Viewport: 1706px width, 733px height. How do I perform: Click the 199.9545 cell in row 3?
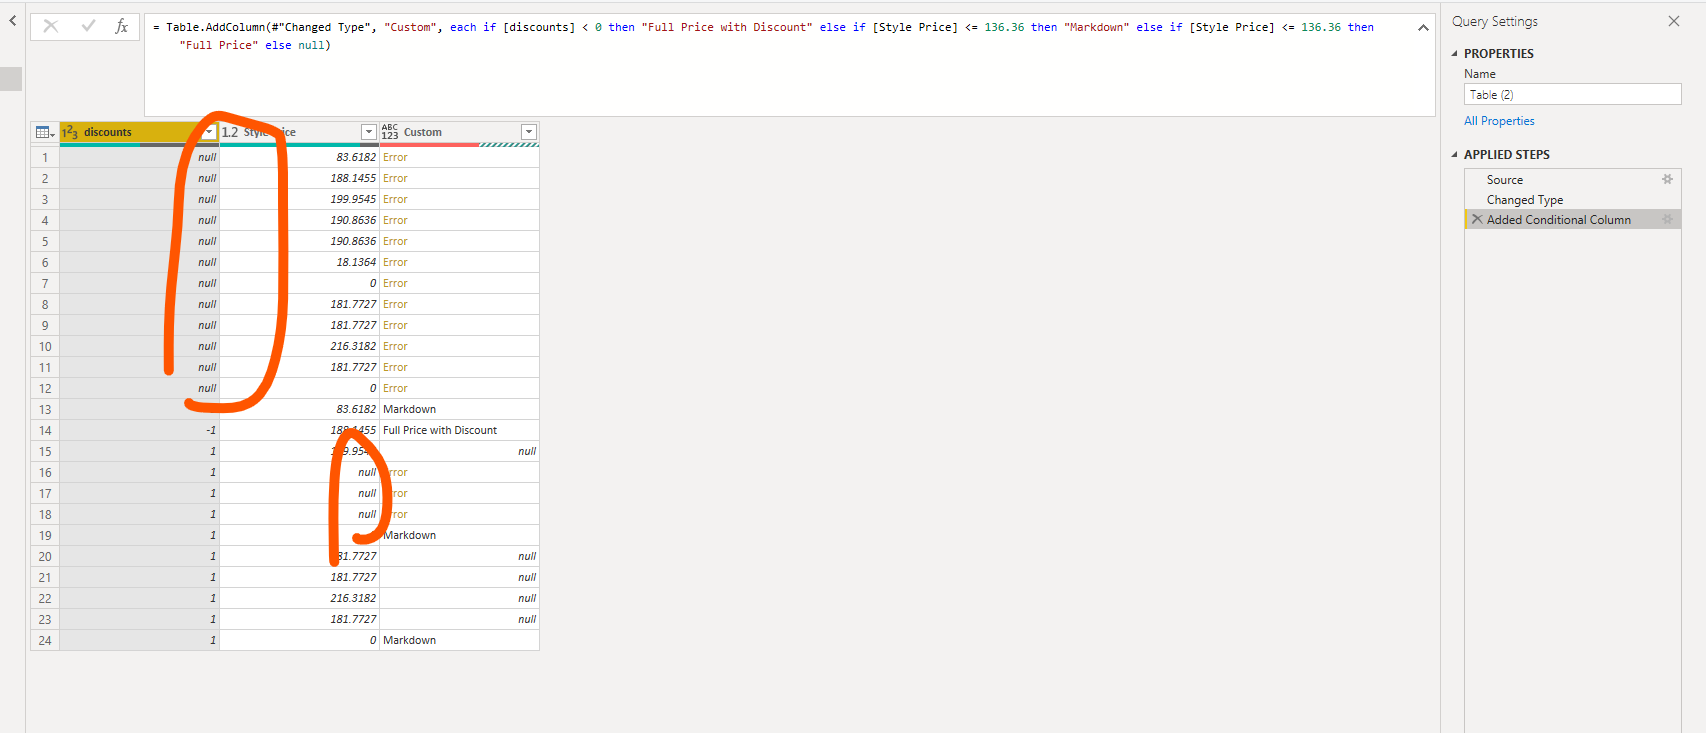[299, 199]
